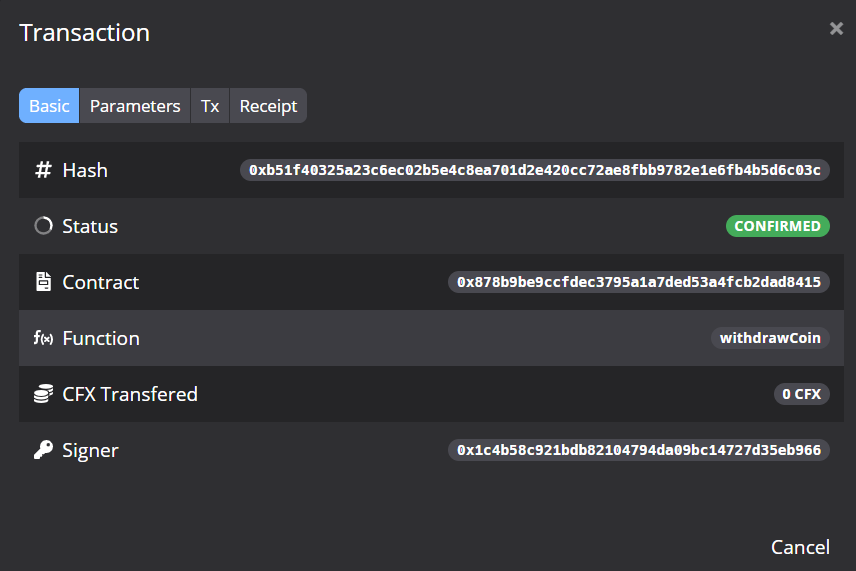Viewport: 856px width, 571px height.
Task: Click the CFX coins stack icon
Action: coord(43,394)
